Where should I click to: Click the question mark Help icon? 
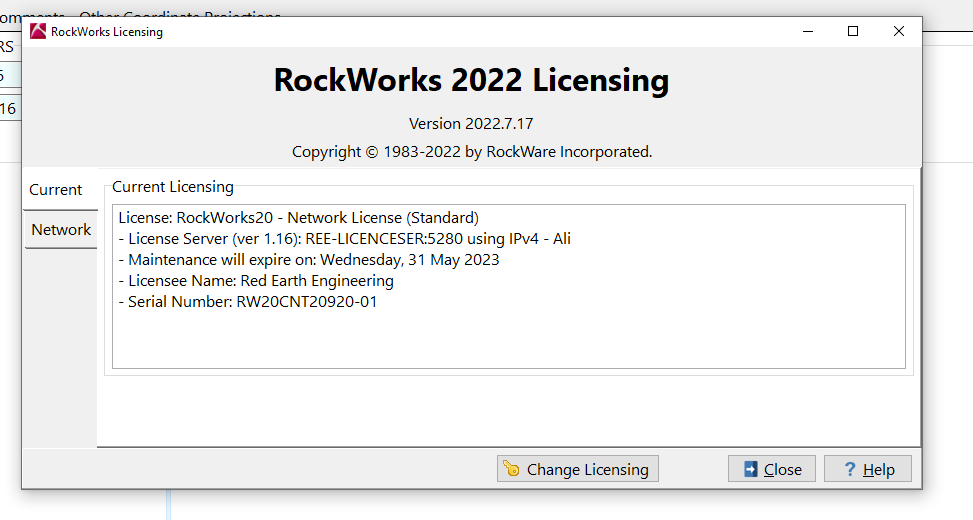[x=850, y=469]
